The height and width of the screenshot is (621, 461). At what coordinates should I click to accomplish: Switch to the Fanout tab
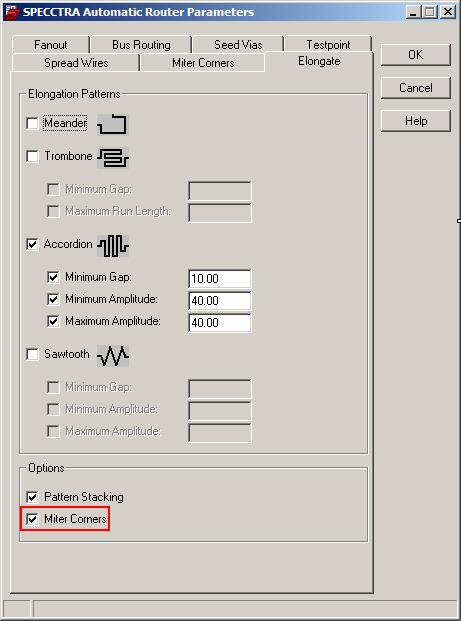pyautogui.click(x=51, y=45)
